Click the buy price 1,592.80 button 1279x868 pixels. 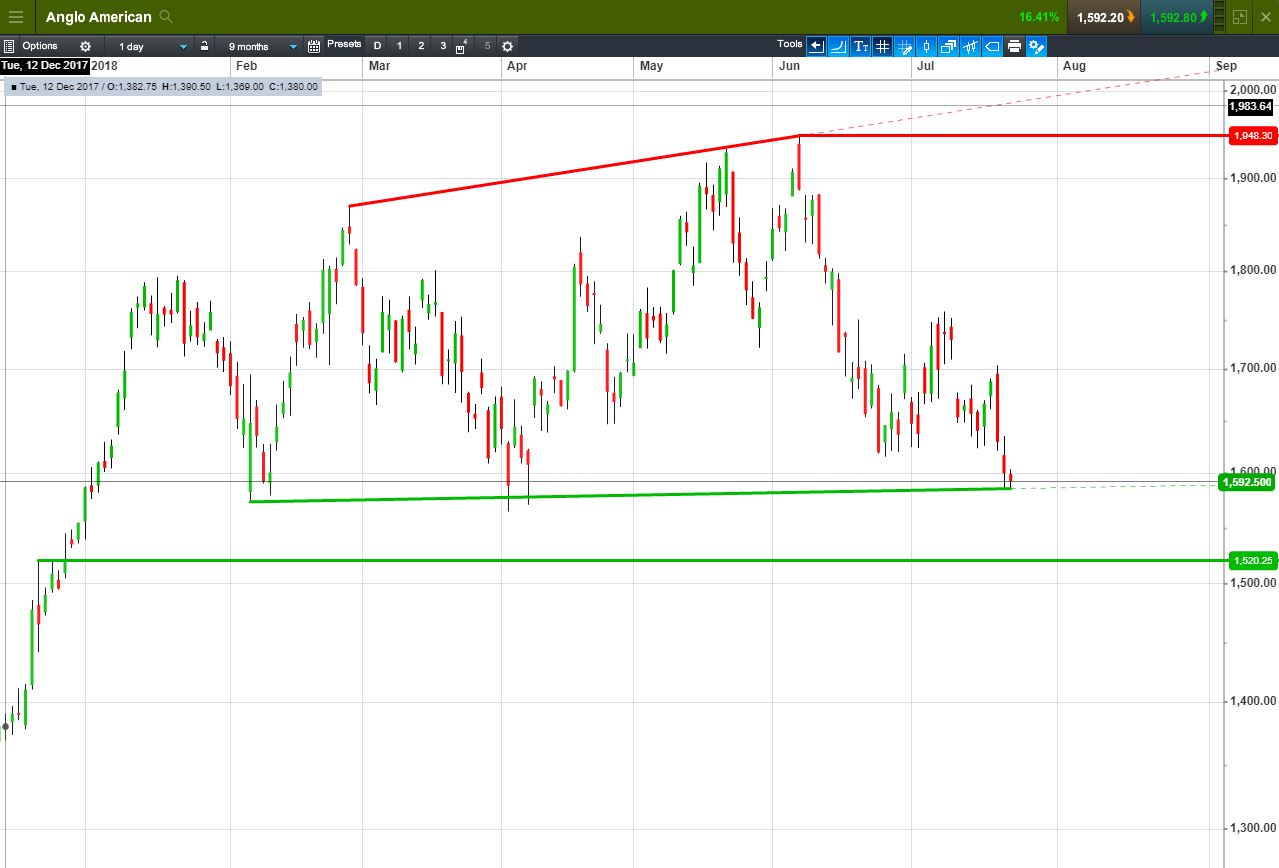(x=1178, y=17)
